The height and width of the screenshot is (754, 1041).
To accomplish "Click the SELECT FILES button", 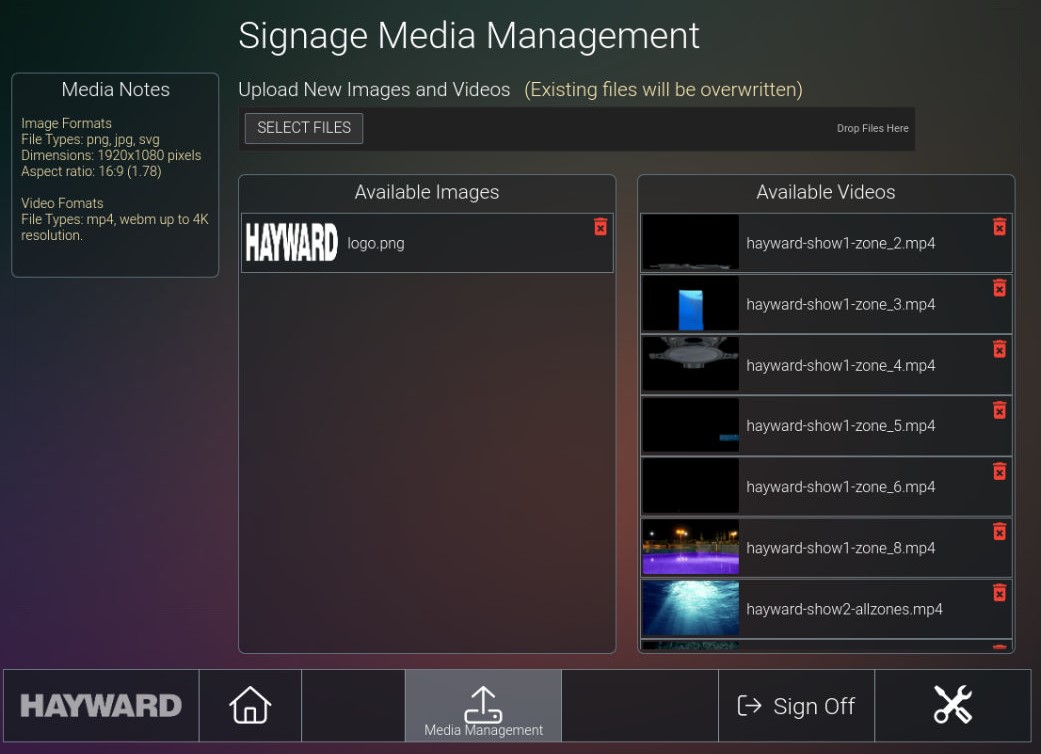I will click(303, 128).
